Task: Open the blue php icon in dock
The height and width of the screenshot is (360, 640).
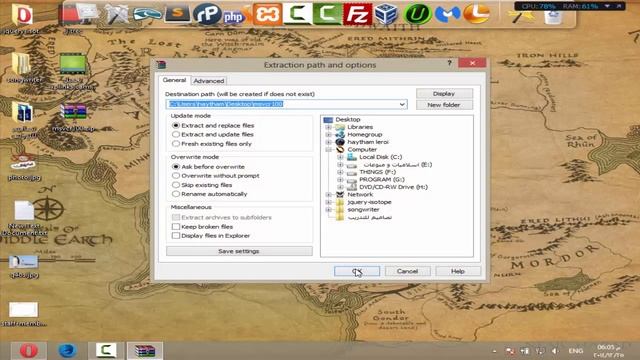Action: pyautogui.click(x=233, y=16)
